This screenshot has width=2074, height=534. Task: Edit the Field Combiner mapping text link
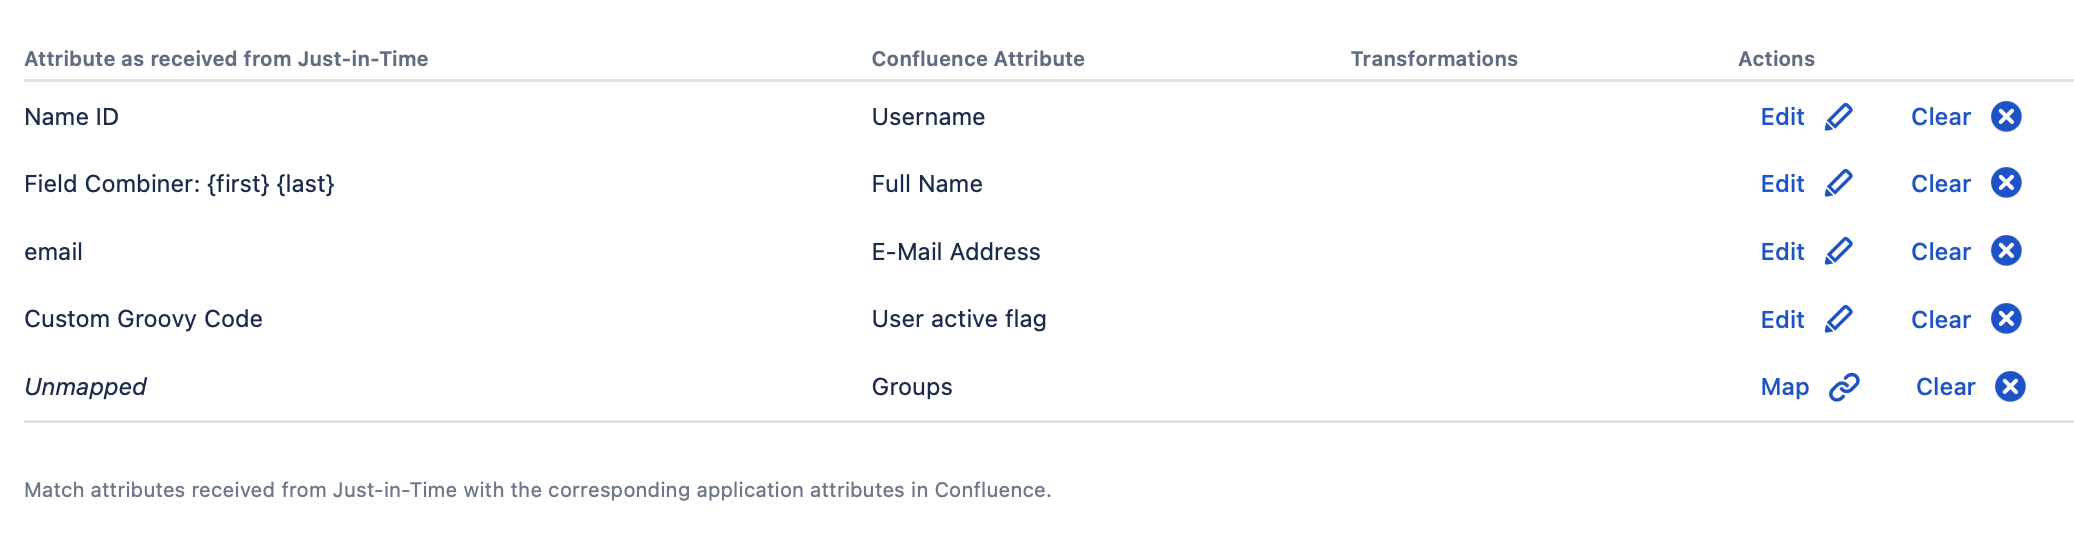coord(1782,184)
